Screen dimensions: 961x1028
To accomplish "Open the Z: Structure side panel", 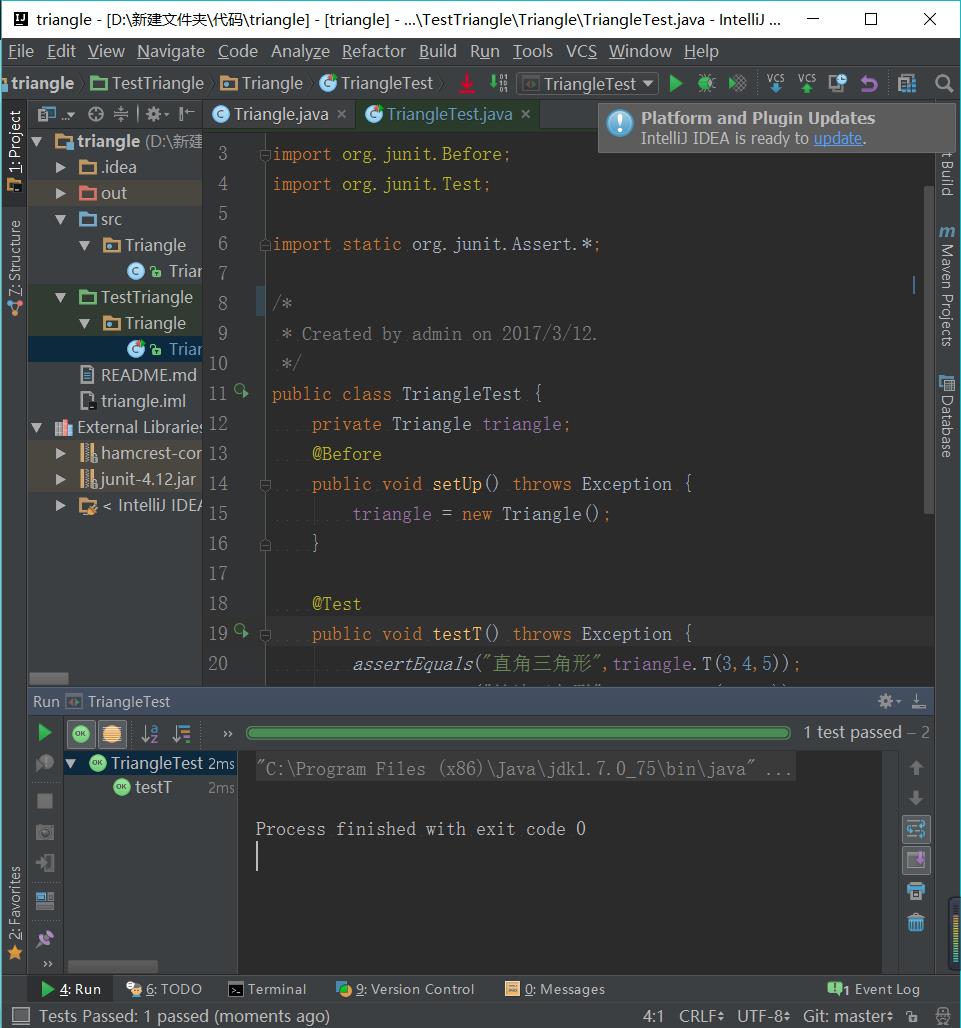I will (x=14, y=267).
